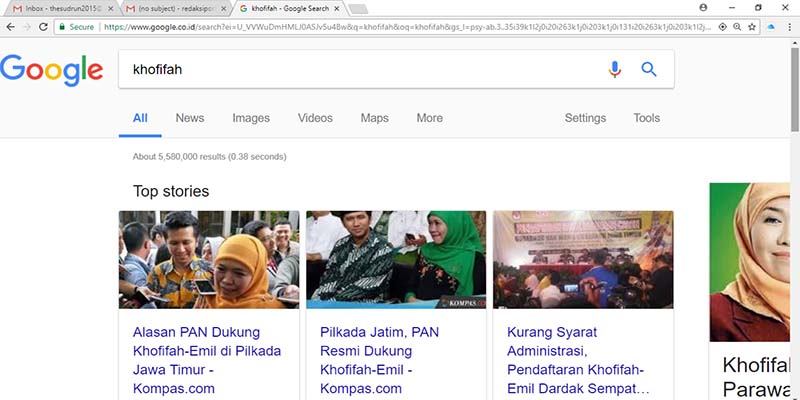Open the search Tools options

tap(646, 118)
